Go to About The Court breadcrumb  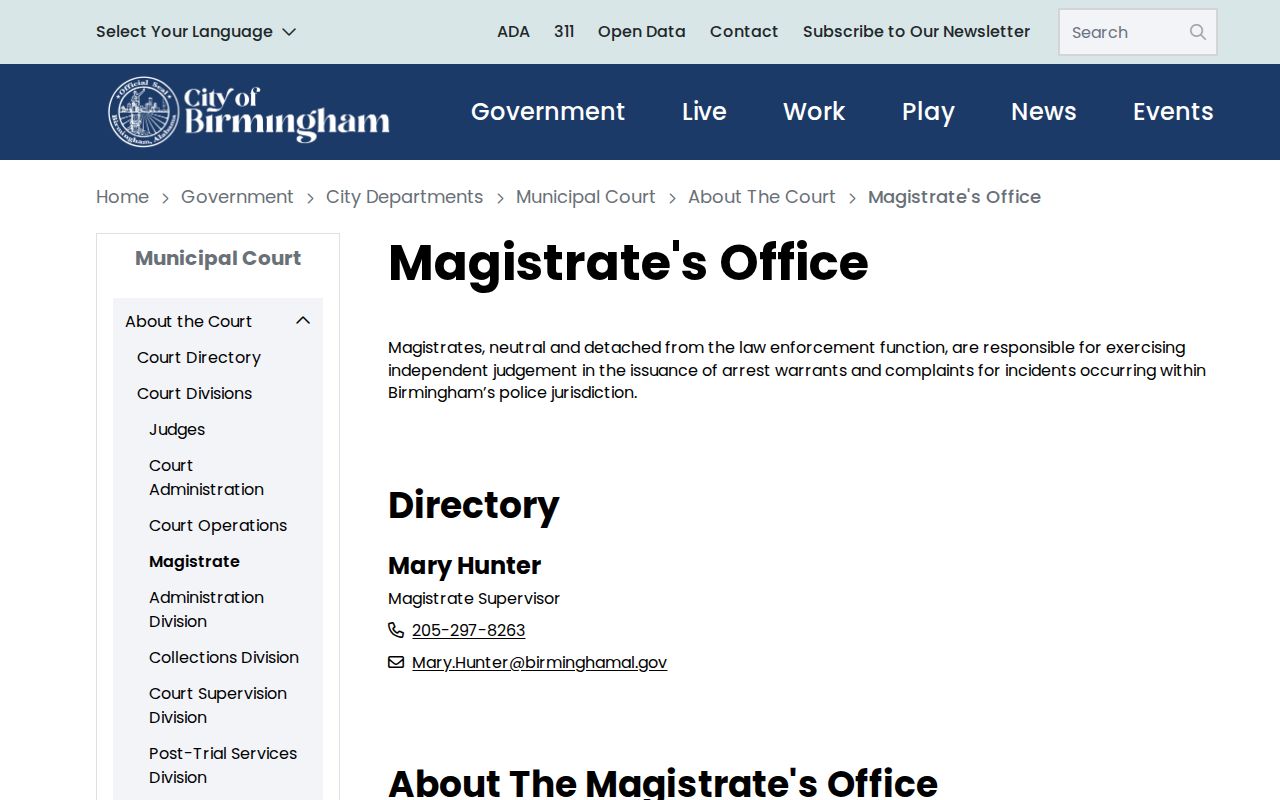click(x=762, y=197)
